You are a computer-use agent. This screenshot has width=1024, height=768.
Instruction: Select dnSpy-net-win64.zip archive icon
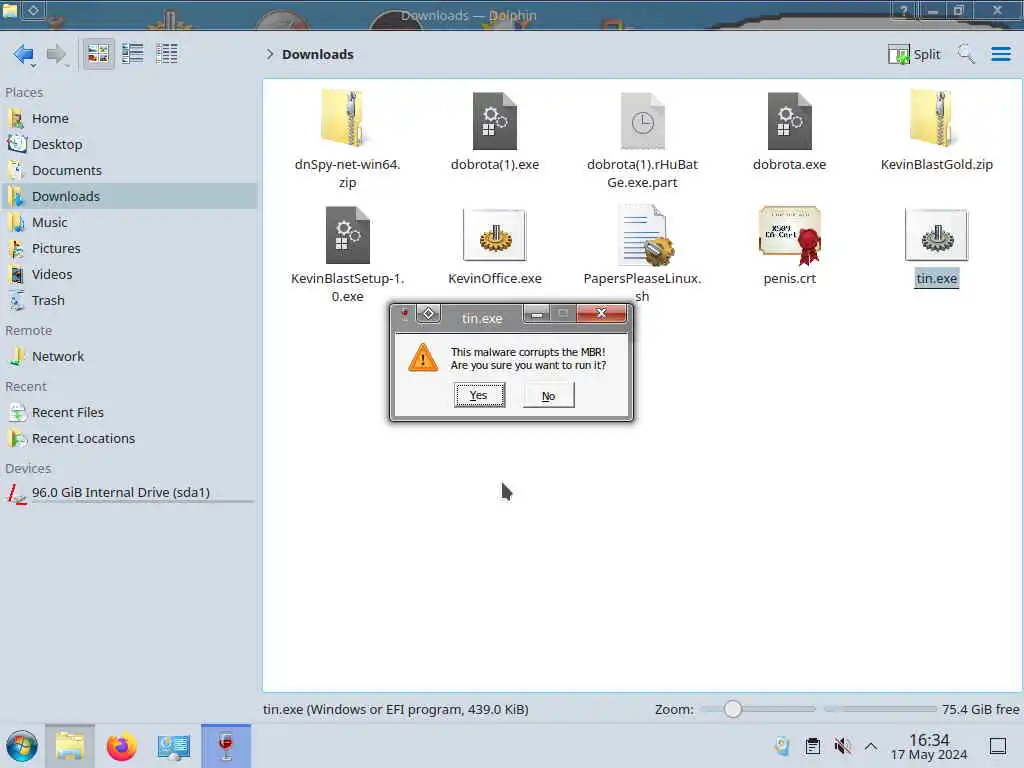point(347,118)
